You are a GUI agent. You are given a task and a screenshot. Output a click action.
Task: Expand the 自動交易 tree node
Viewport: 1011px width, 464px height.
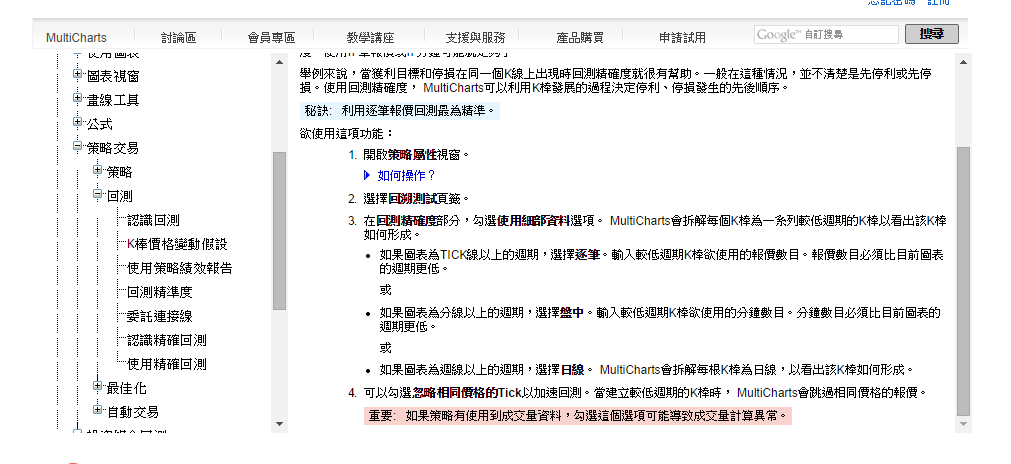[x=97, y=410]
